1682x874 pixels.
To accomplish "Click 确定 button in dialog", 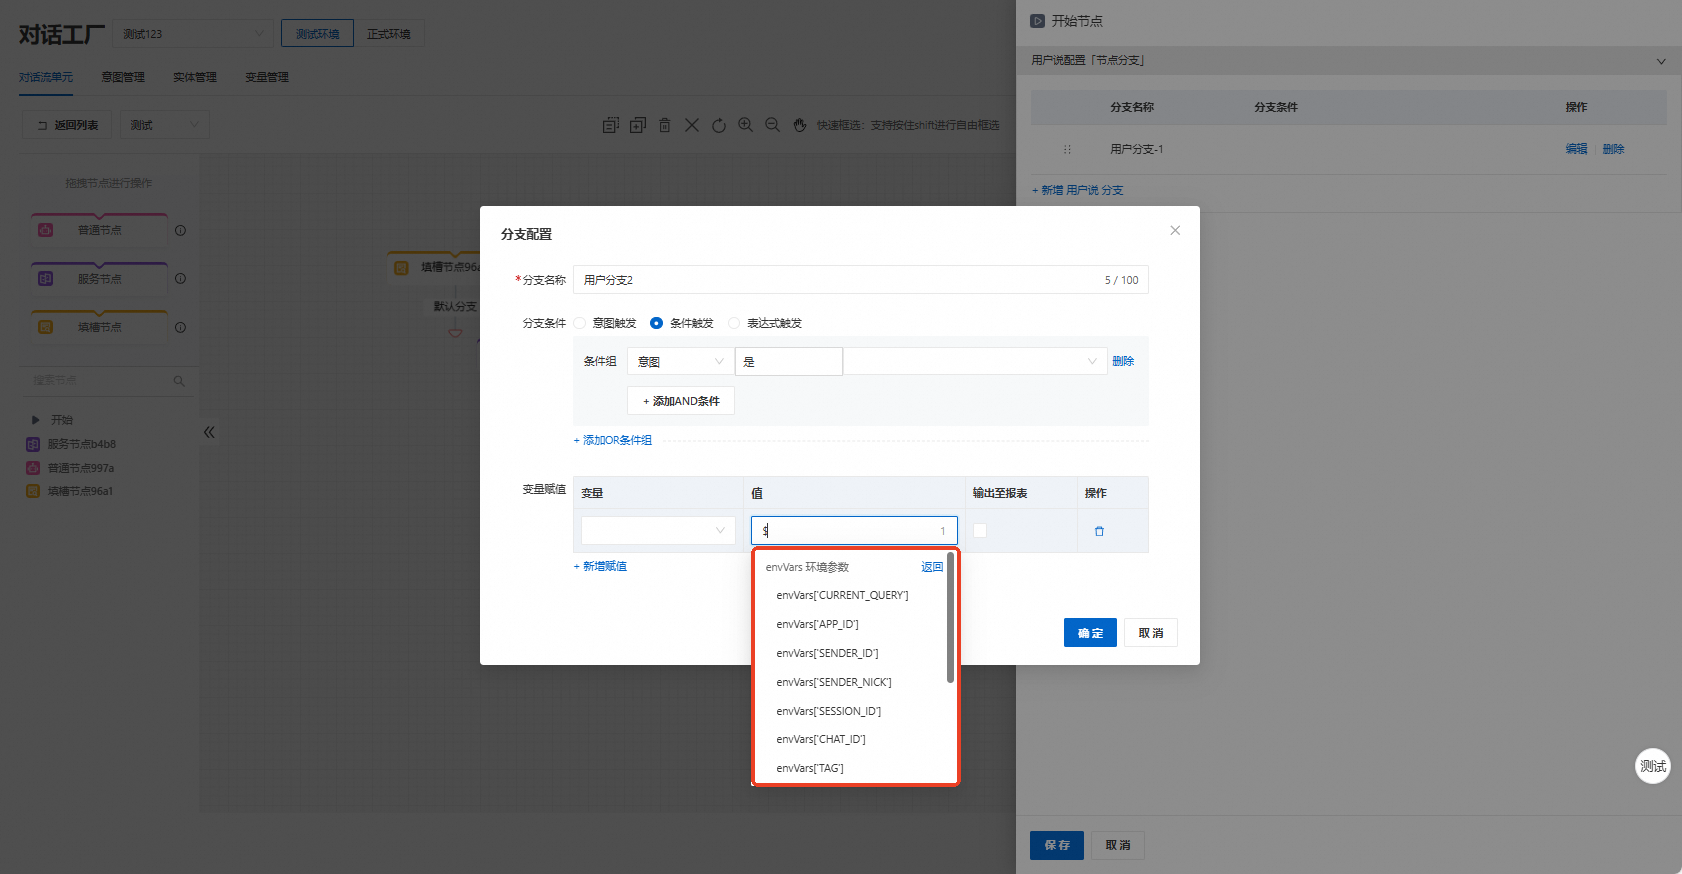I will [x=1090, y=633].
